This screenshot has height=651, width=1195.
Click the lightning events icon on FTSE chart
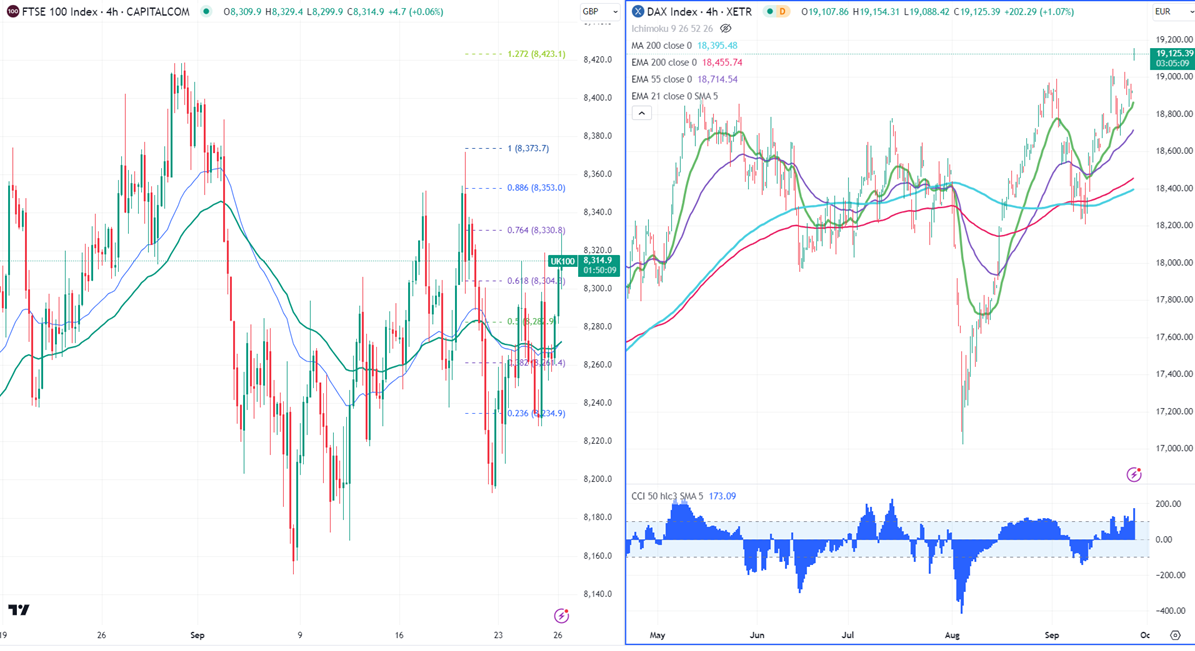click(562, 615)
